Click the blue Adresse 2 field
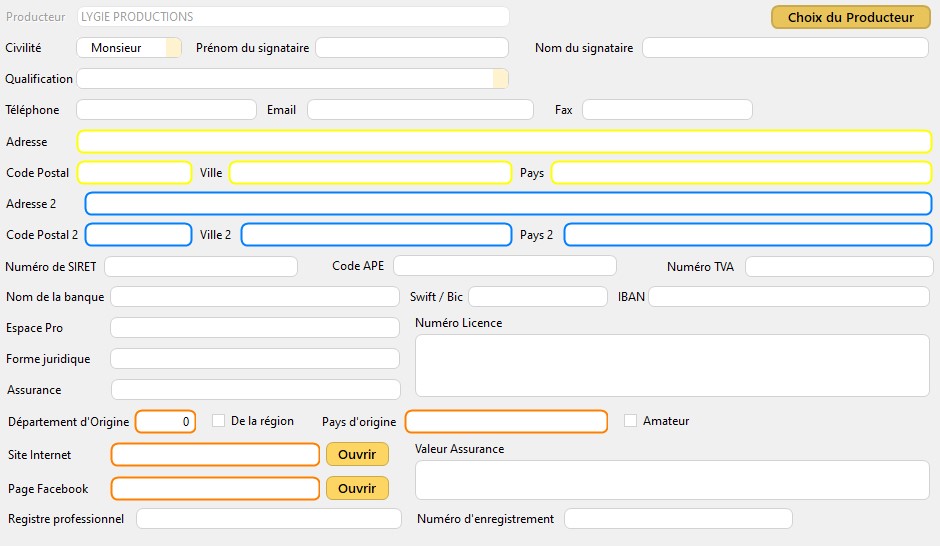940x546 pixels. 508,204
